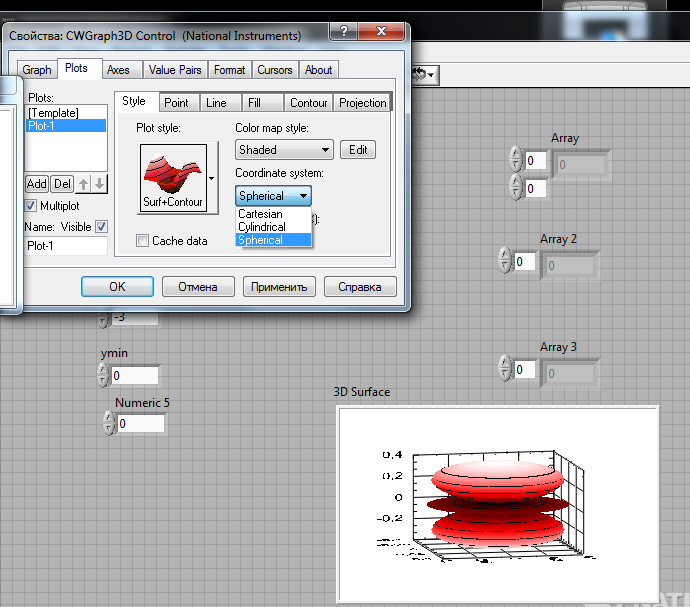Switch to the Axes tab
Viewport: 690px width, 607px height.
(118, 70)
